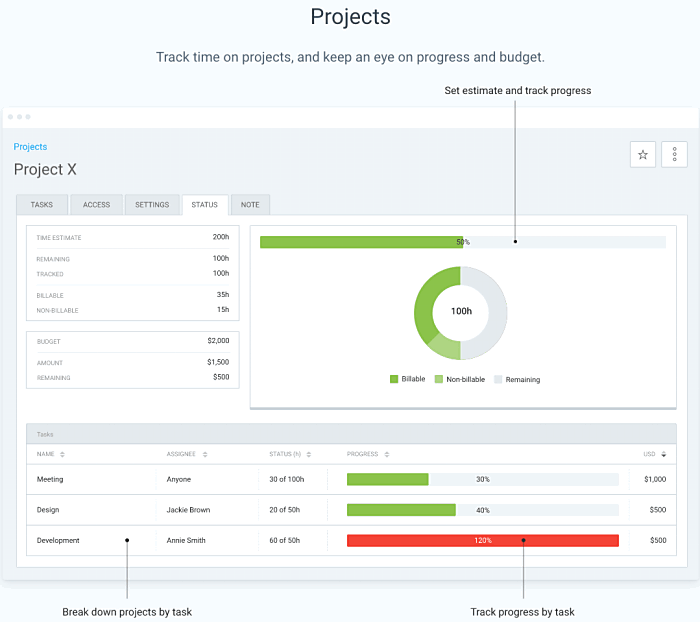The width and height of the screenshot is (700, 622).
Task: Click the $1,000 amount in Meeting row
Action: coord(655,479)
